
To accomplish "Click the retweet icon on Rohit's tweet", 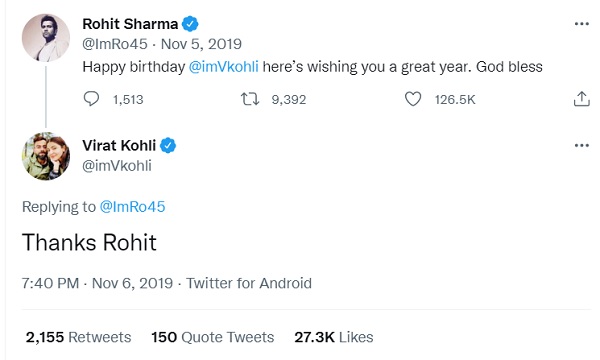I will tap(250, 99).
